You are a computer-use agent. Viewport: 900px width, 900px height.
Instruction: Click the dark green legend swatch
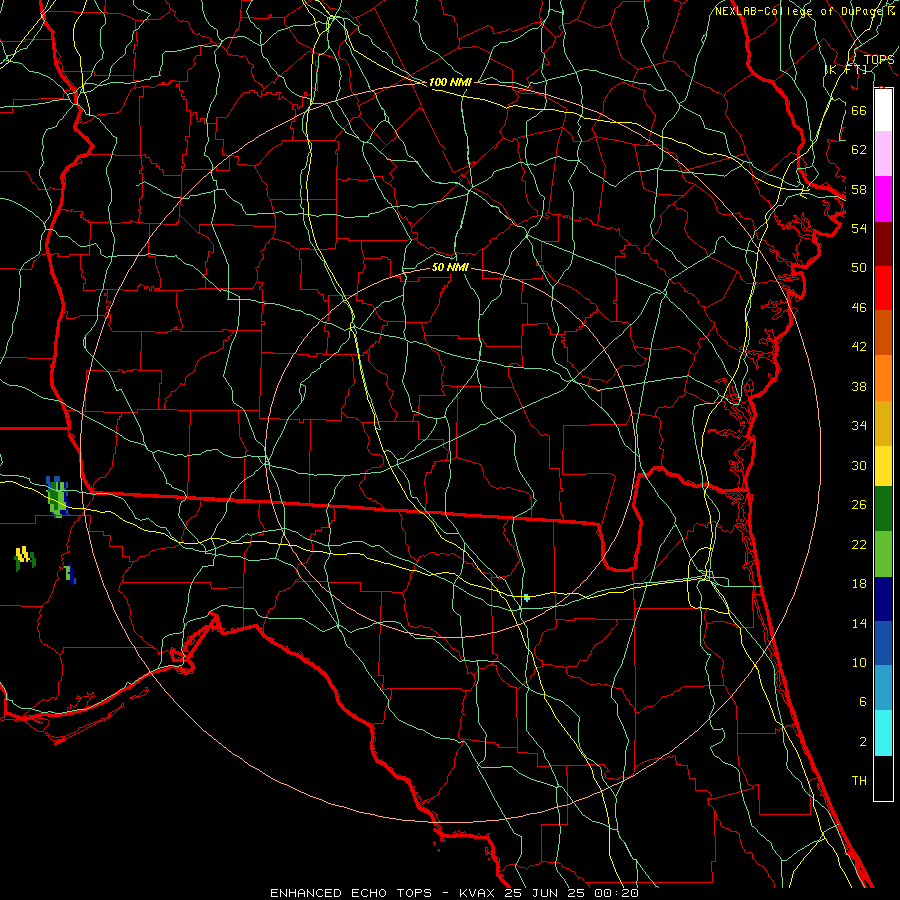(x=883, y=509)
